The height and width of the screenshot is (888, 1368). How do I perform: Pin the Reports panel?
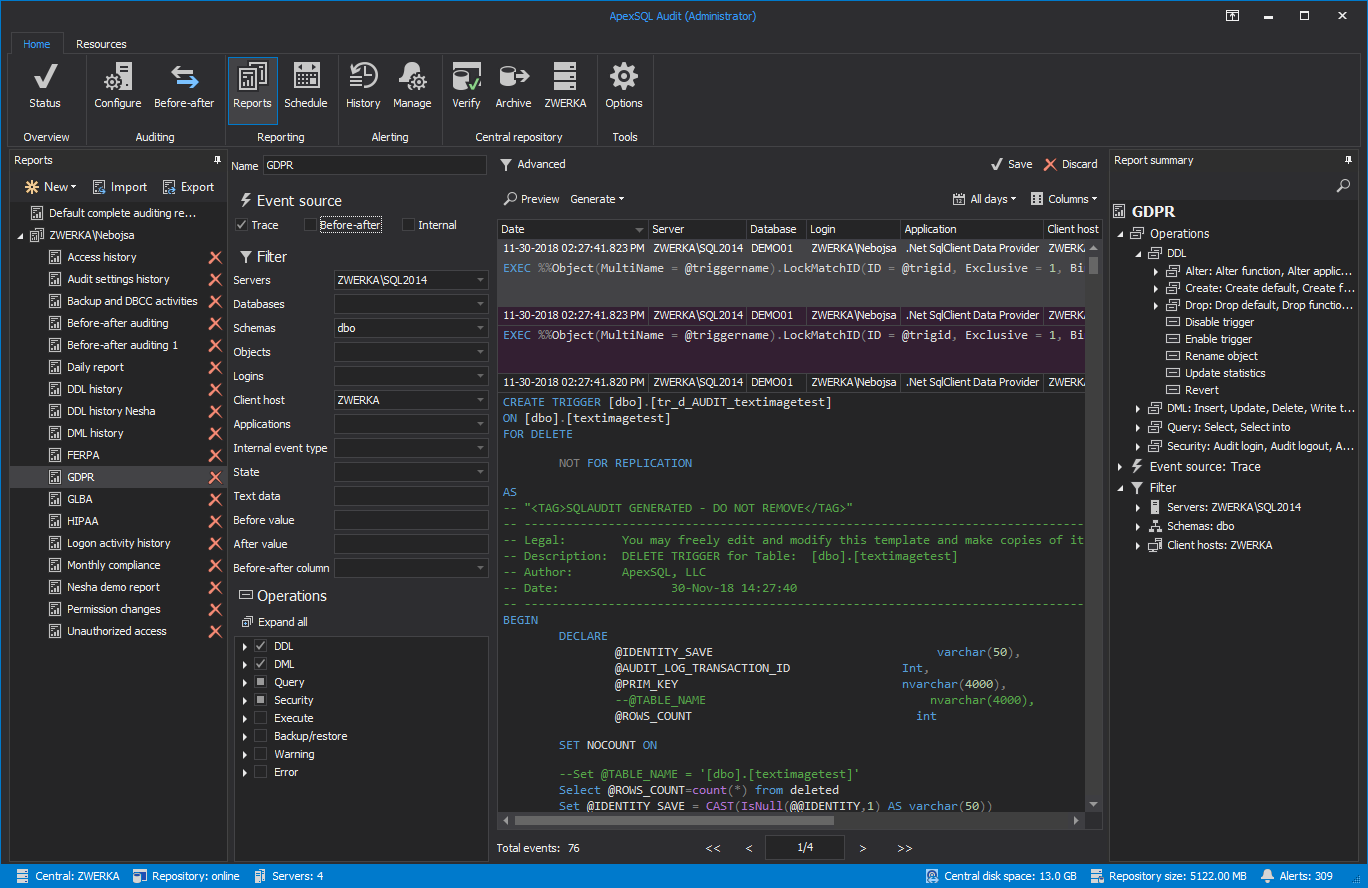point(217,160)
